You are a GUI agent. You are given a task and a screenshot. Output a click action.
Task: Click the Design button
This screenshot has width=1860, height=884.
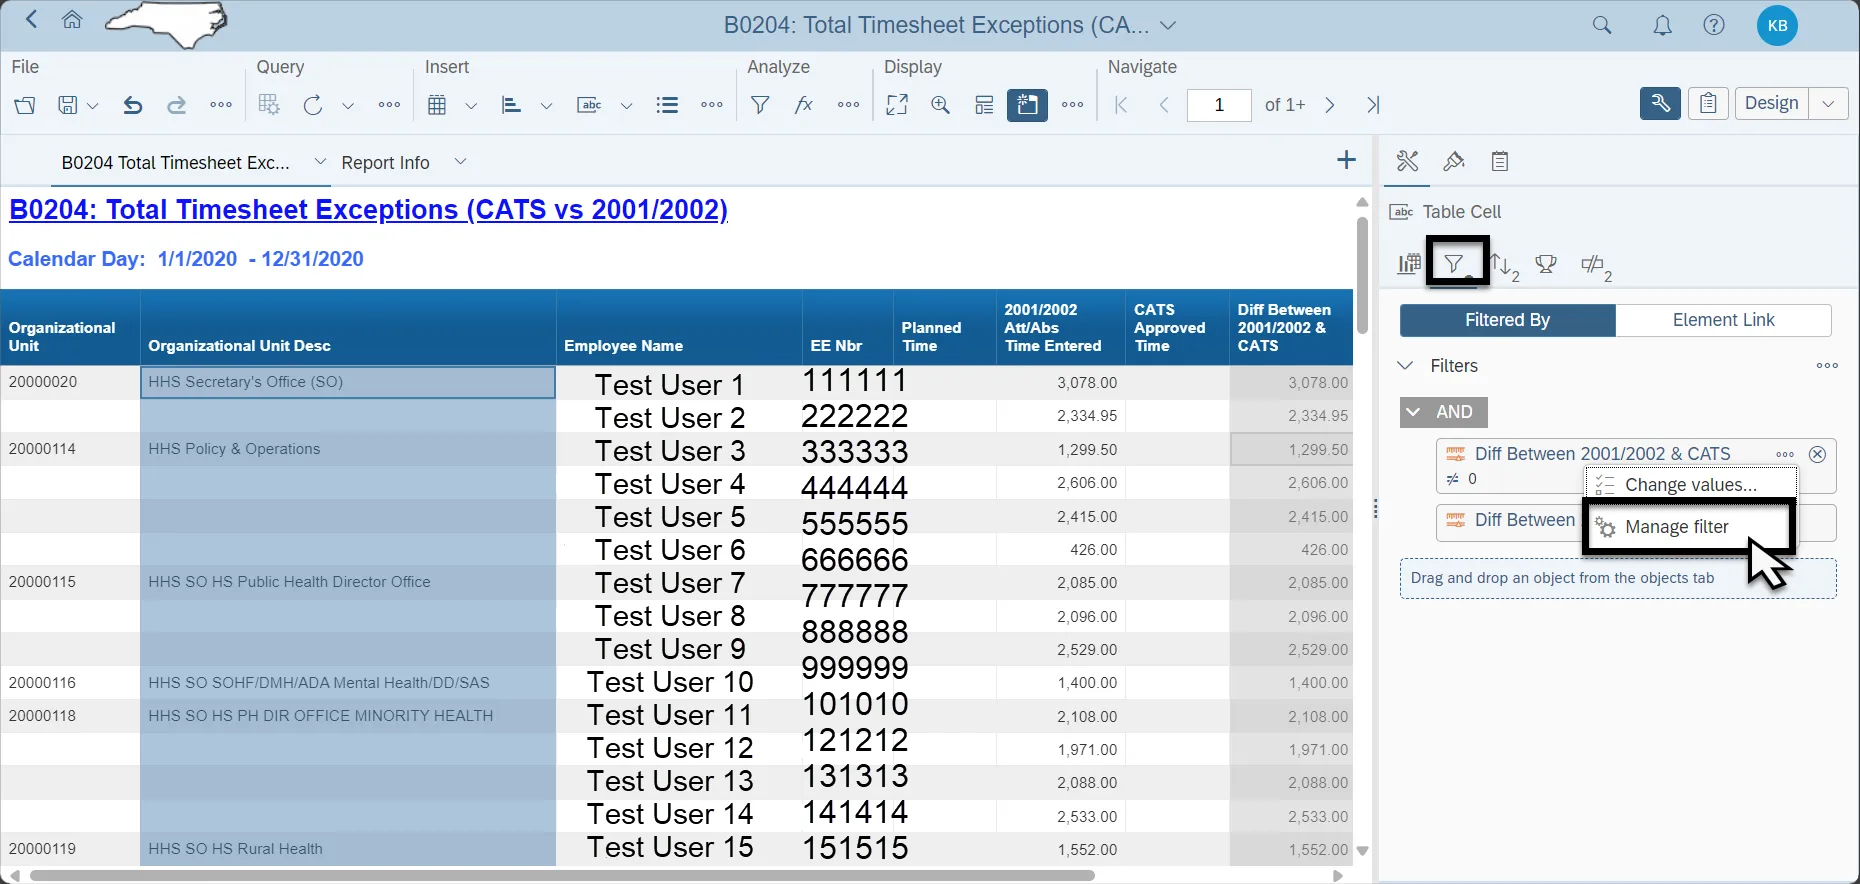(x=1771, y=104)
